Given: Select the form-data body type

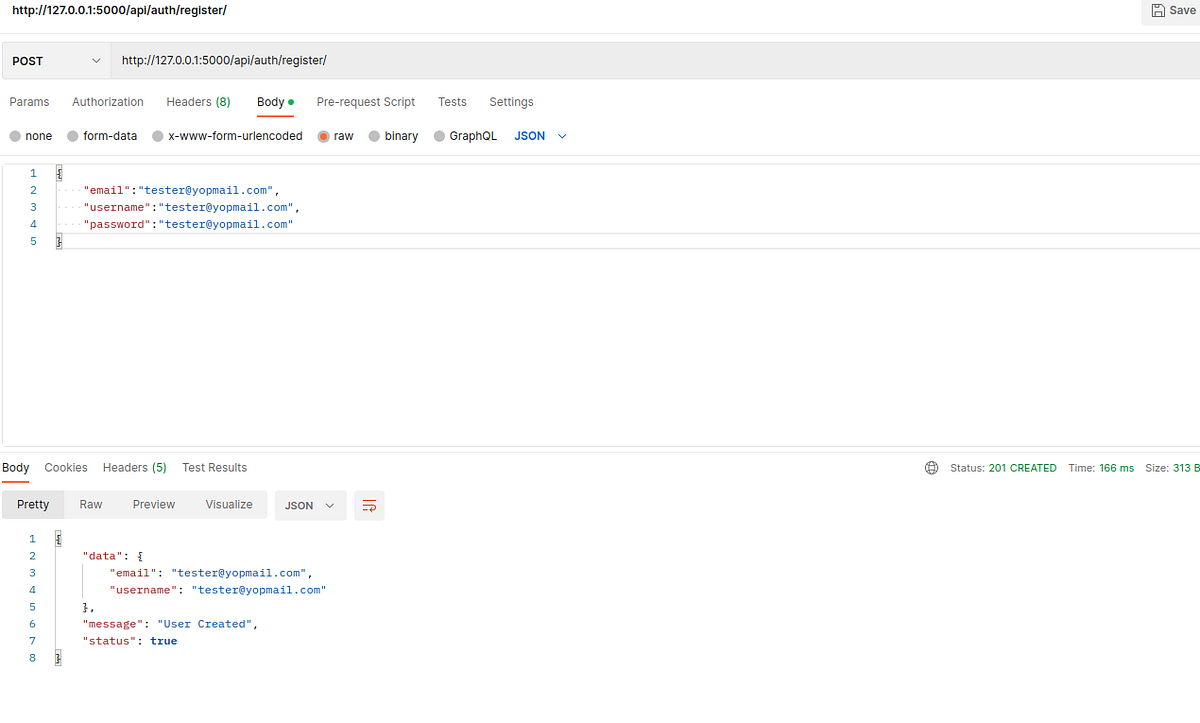Looking at the screenshot, I should coord(101,135).
